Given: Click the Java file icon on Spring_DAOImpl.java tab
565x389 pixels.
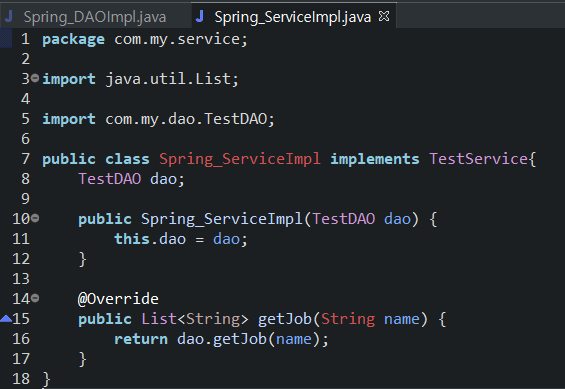Looking at the screenshot, I should coord(9,16).
